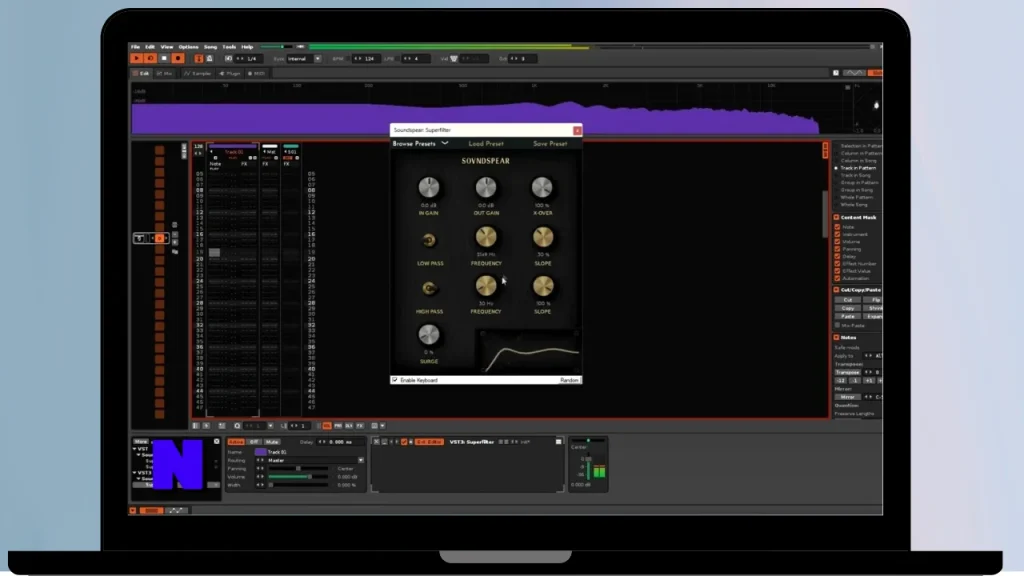
Task: Click the IN GAIN knob
Action: [428, 187]
